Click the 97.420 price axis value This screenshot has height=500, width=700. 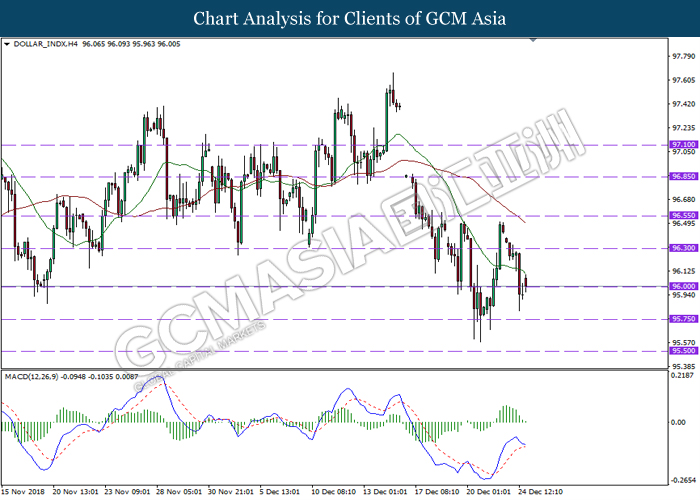coord(684,104)
